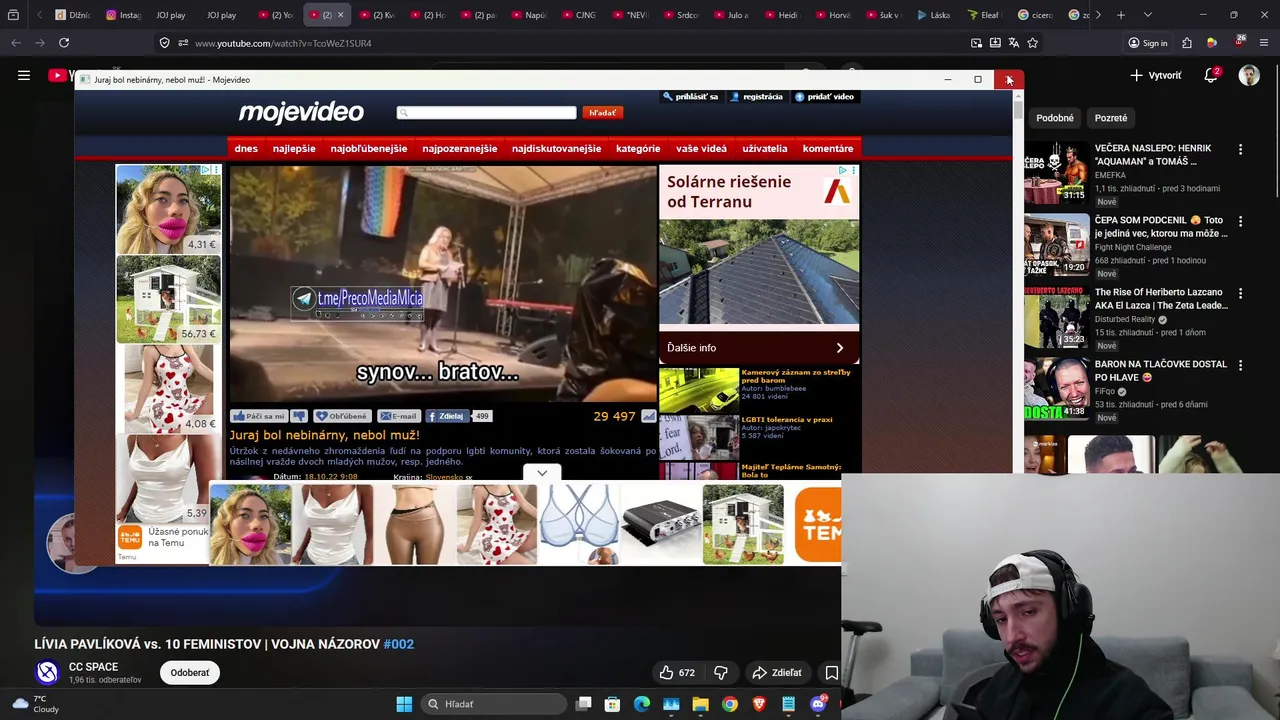1280x720 pixels.
Task: Switch to the Láska browser tab
Action: 933,15
